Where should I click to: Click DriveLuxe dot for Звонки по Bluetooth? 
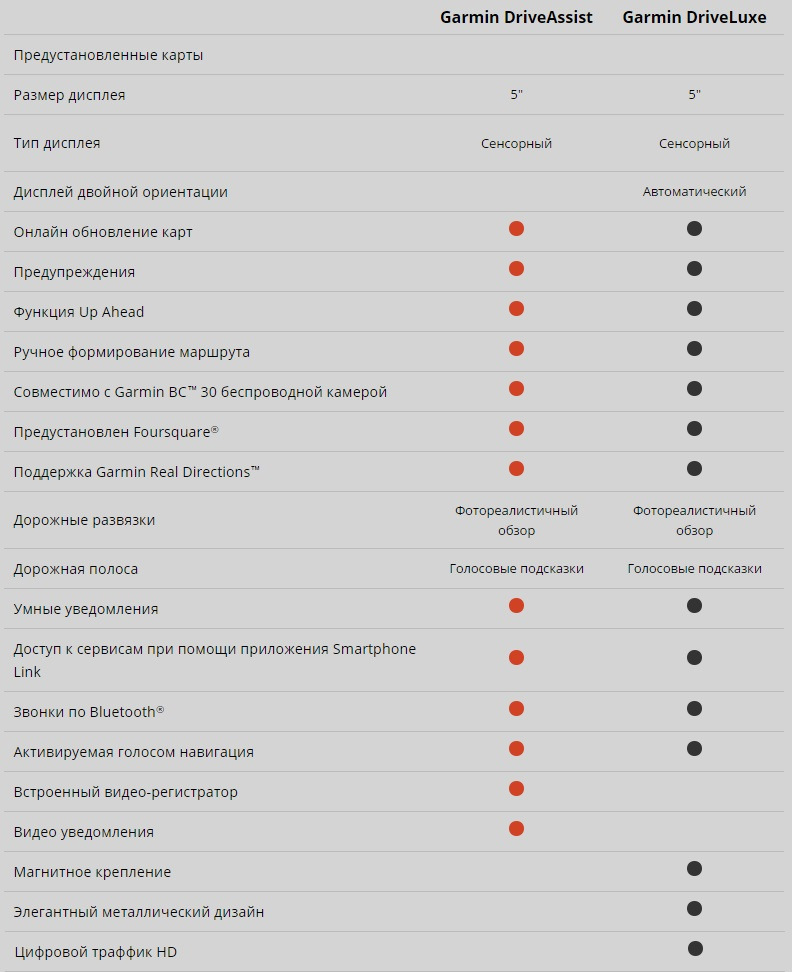click(694, 709)
